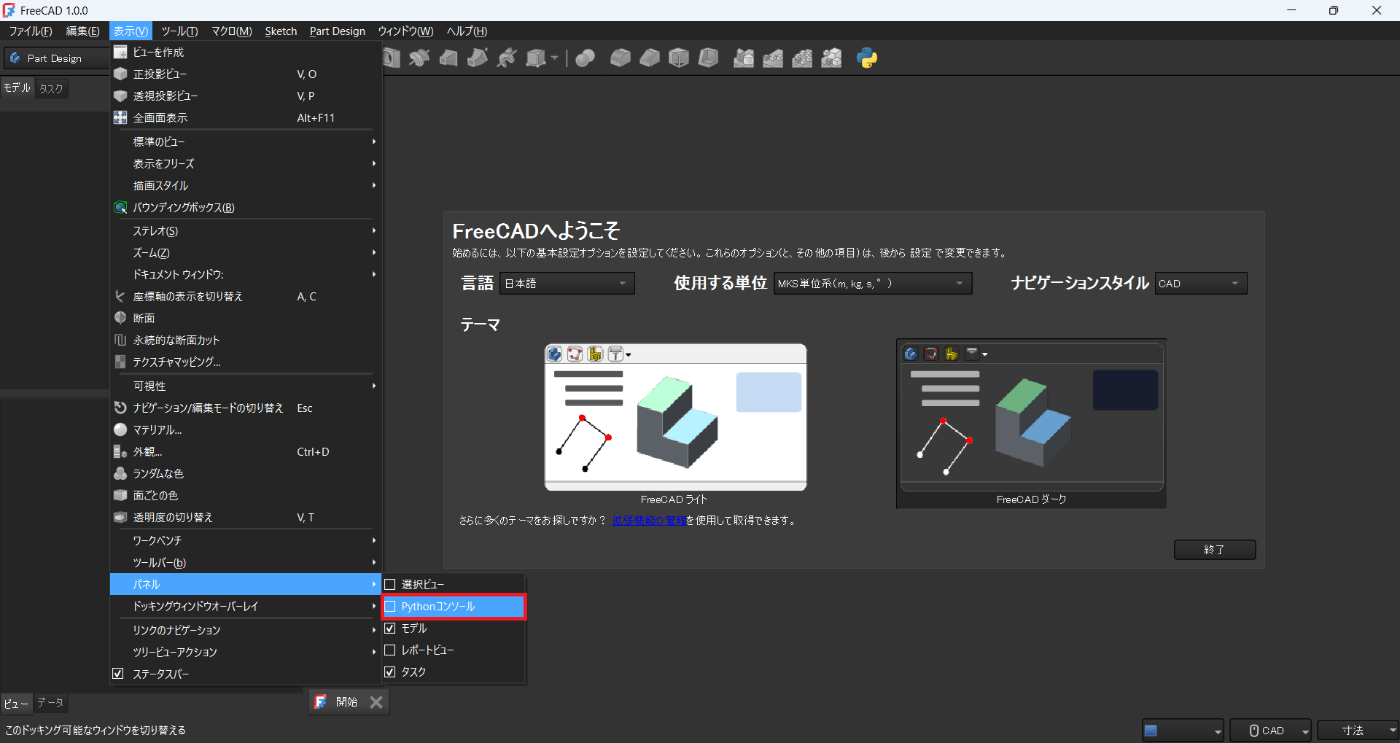Screen dimensions: 1400x743
Task: Open the 拡張機能の管理 link
Action: click(649, 520)
